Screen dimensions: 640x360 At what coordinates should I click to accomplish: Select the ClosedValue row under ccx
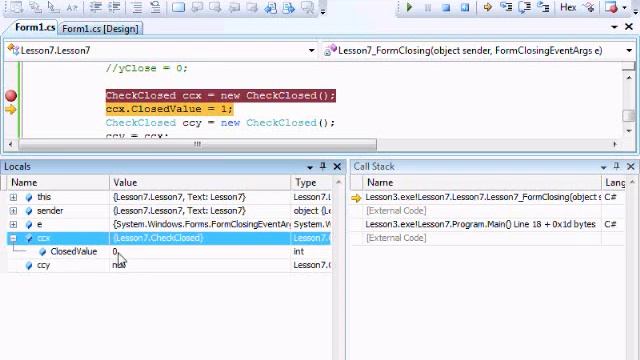tap(169, 251)
